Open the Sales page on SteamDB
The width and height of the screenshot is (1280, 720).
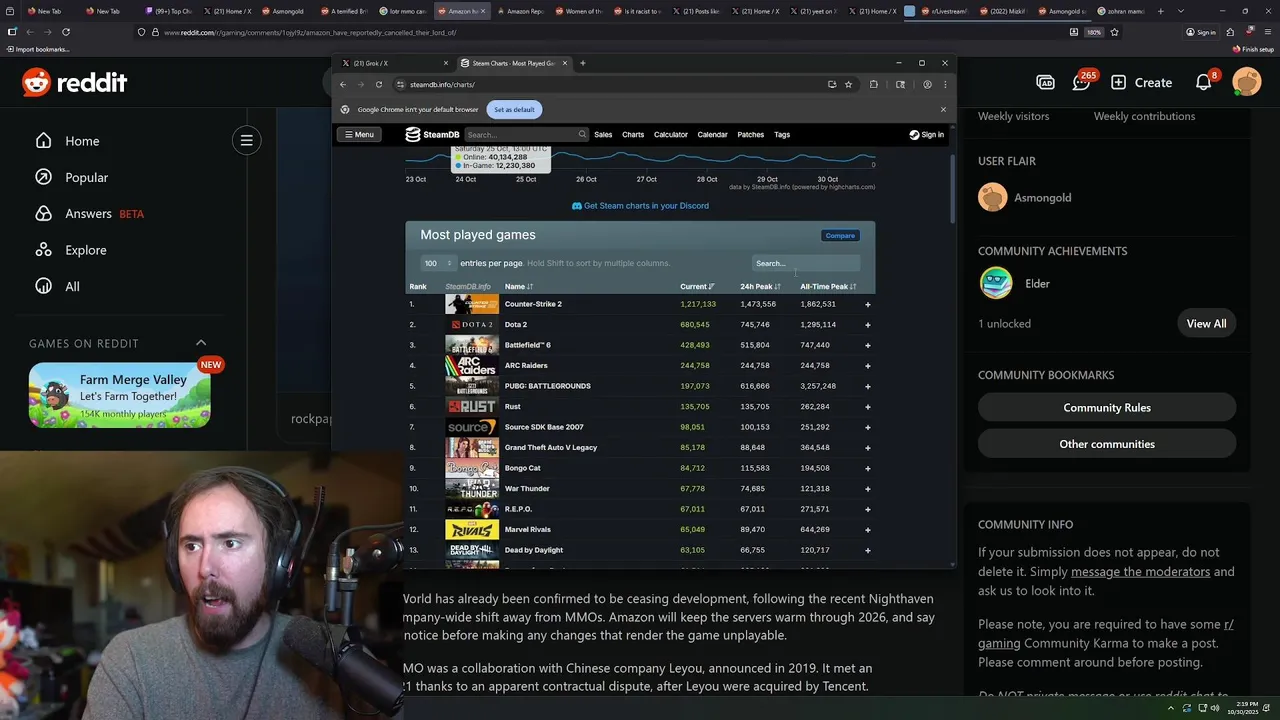click(x=603, y=134)
